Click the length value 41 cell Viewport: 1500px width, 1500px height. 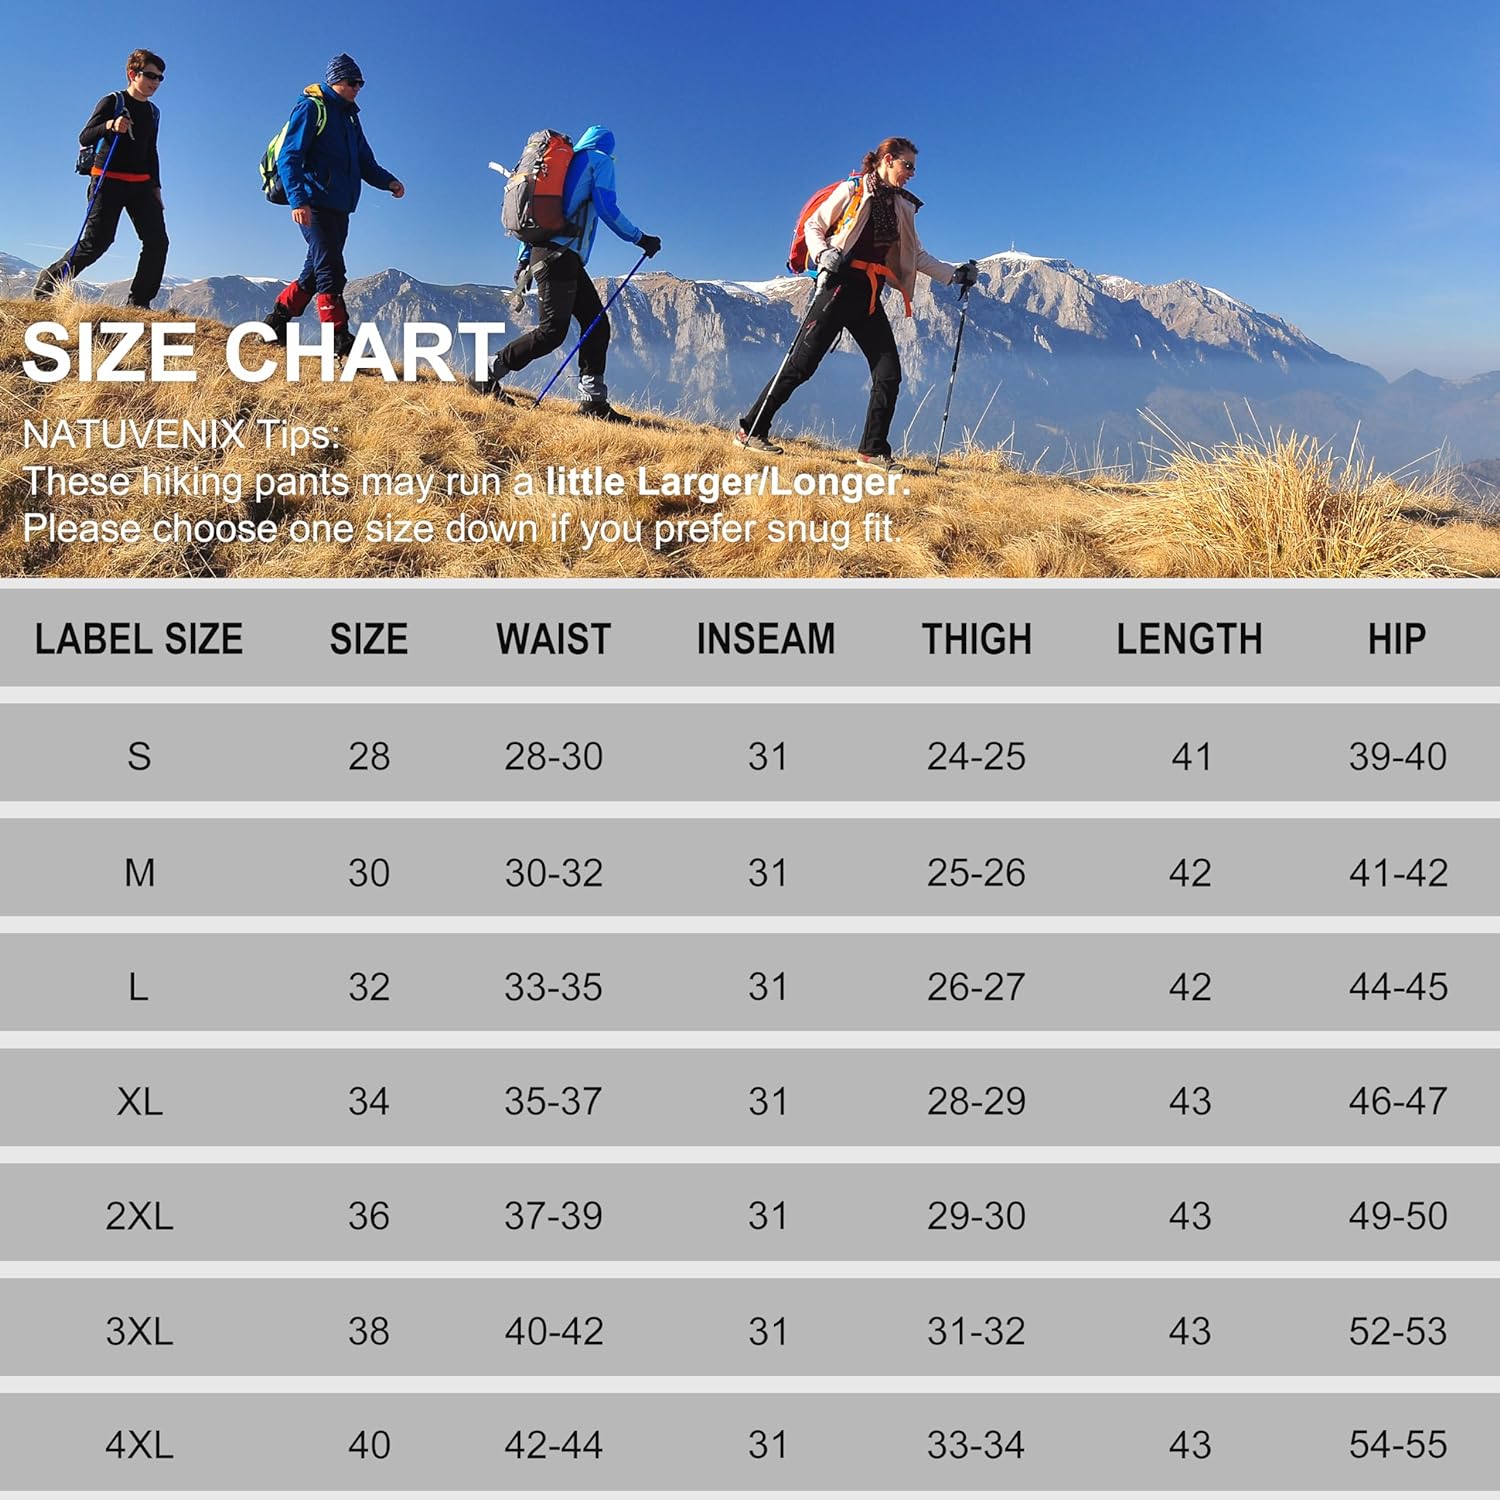[x=1190, y=757]
